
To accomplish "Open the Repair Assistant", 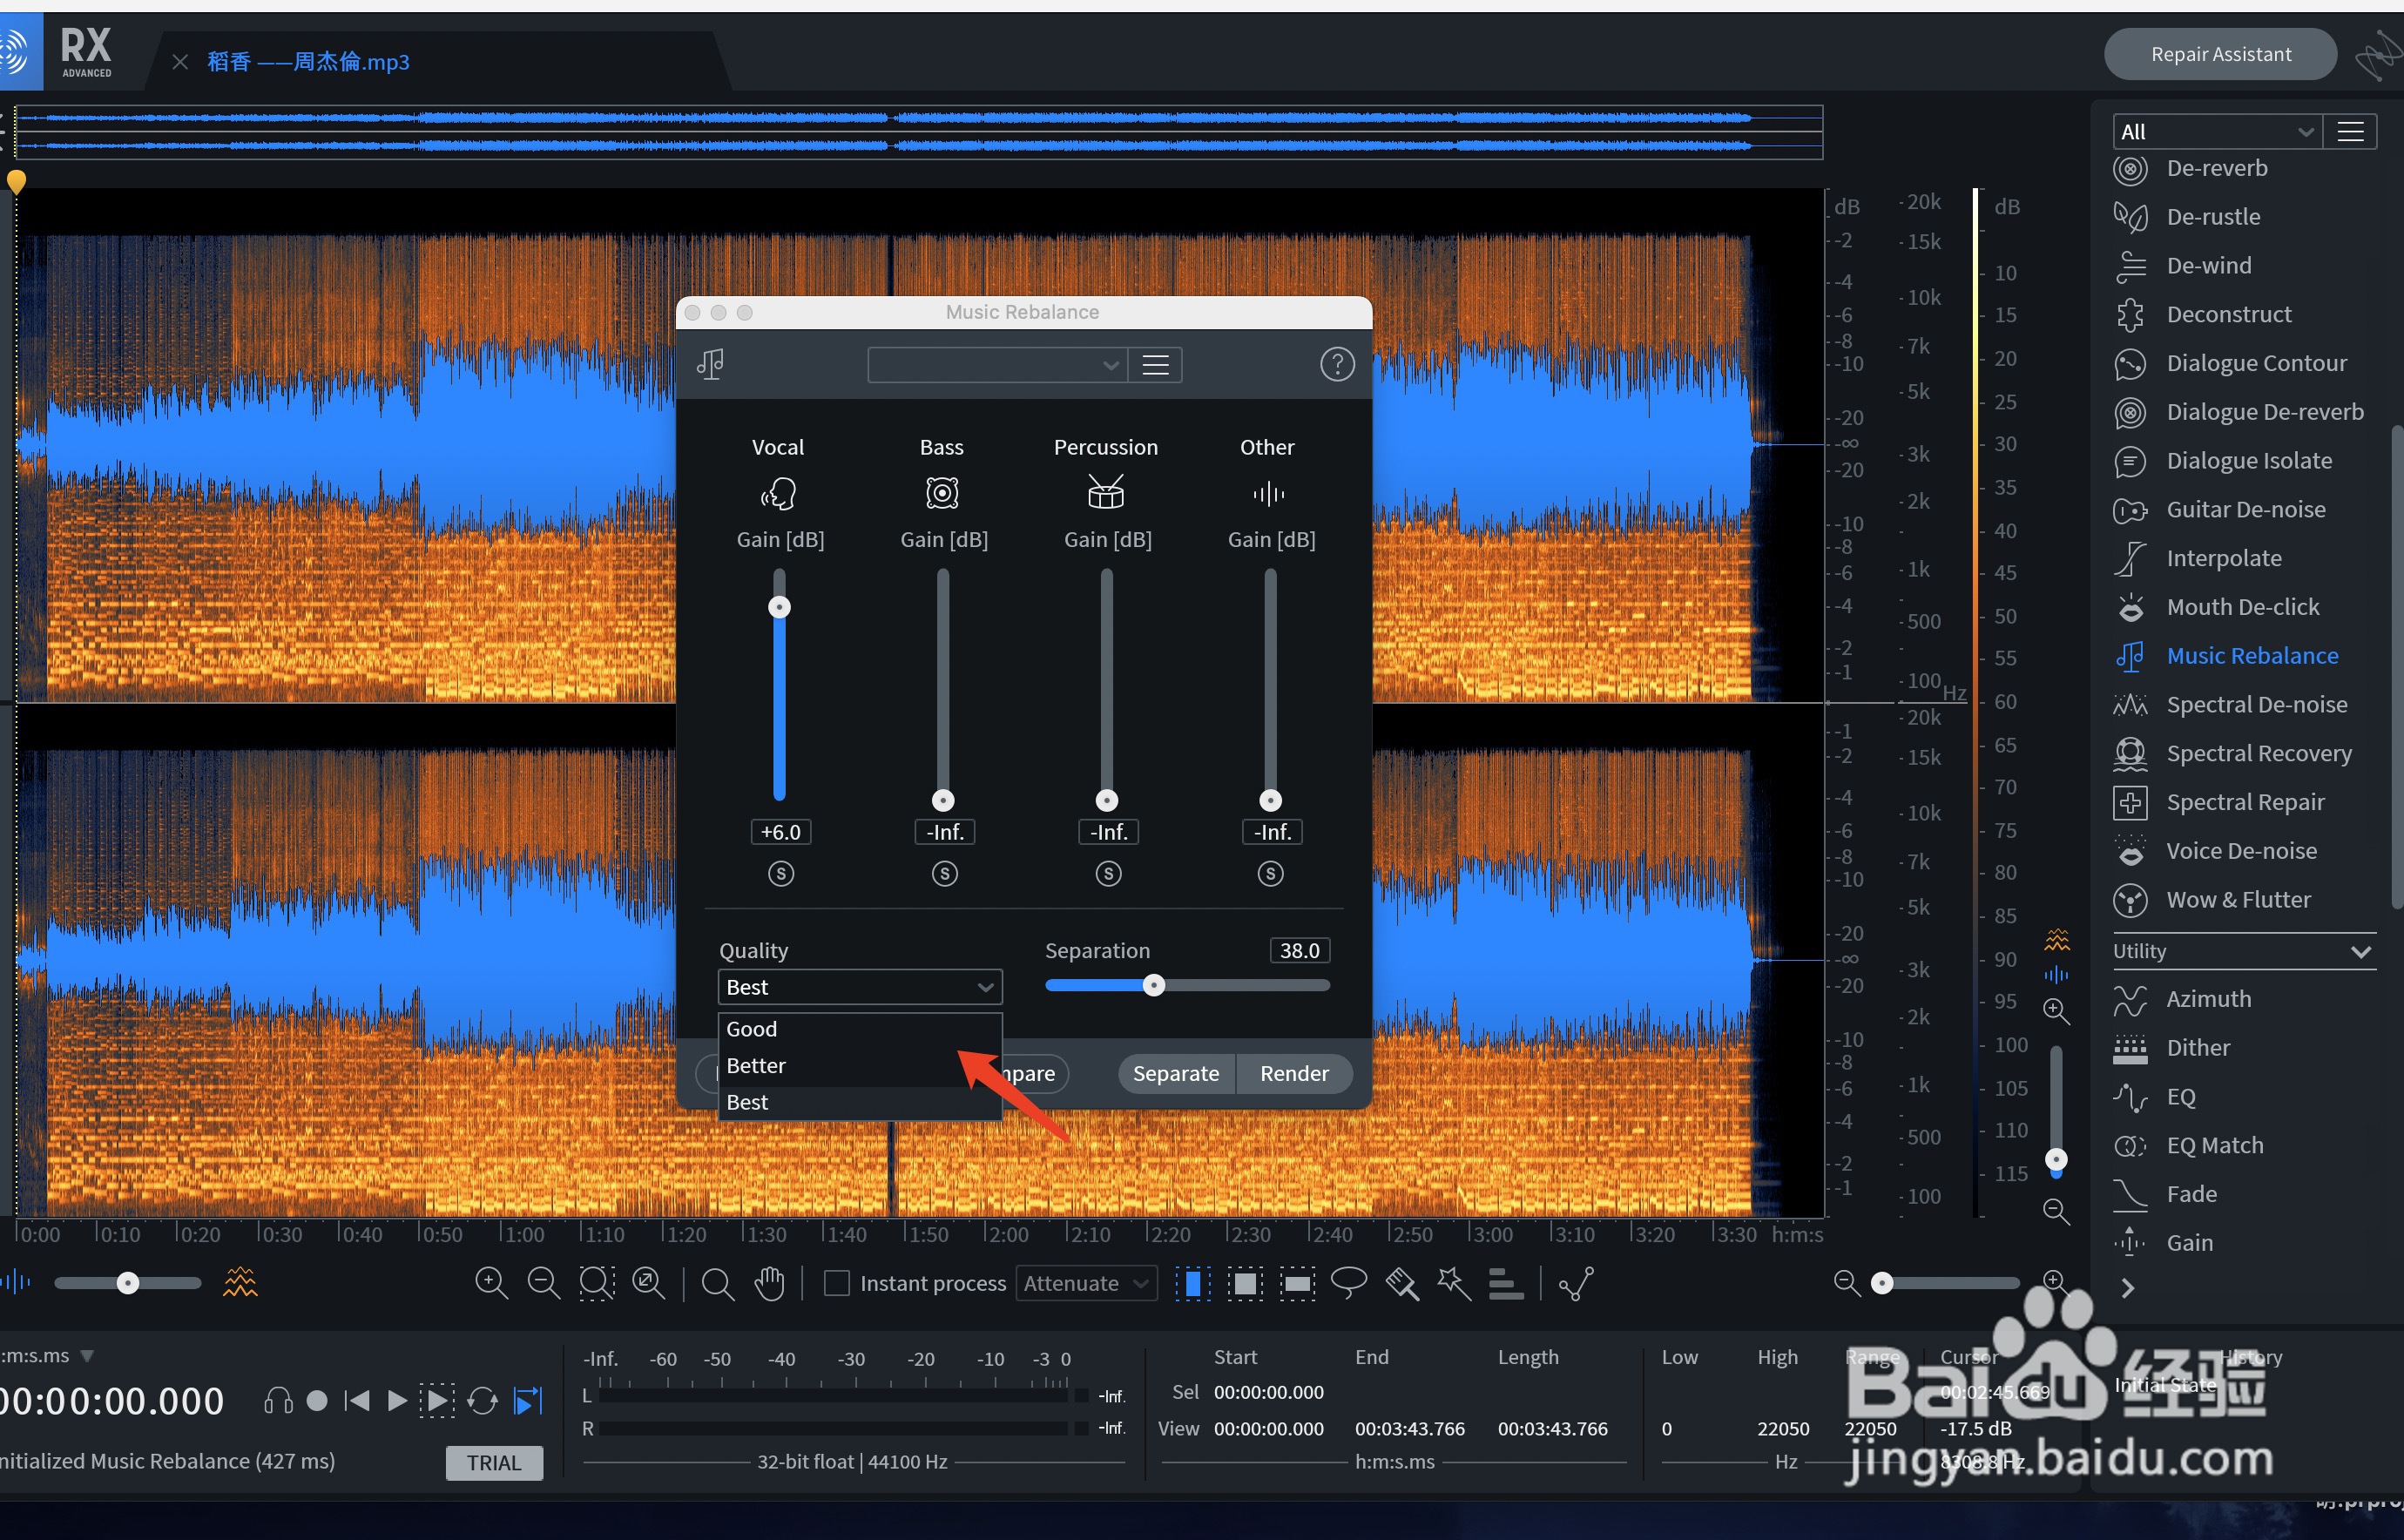I will pos(2220,54).
